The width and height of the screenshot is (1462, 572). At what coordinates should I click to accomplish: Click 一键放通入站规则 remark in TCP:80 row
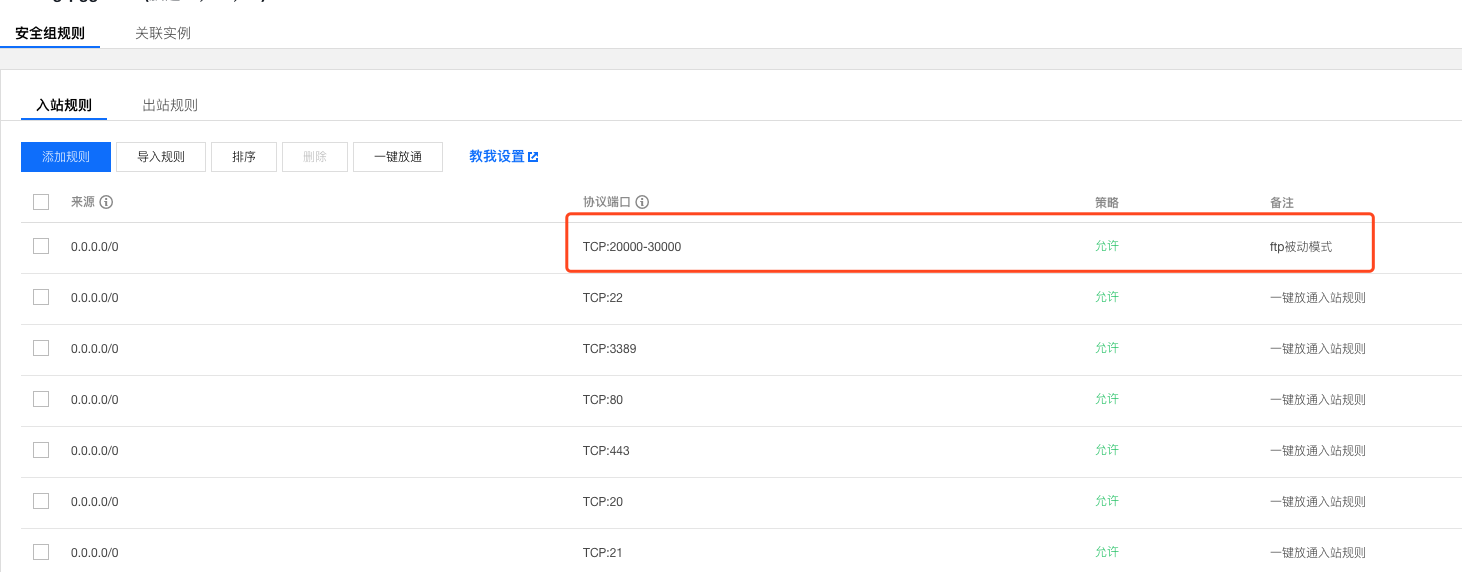(1318, 400)
